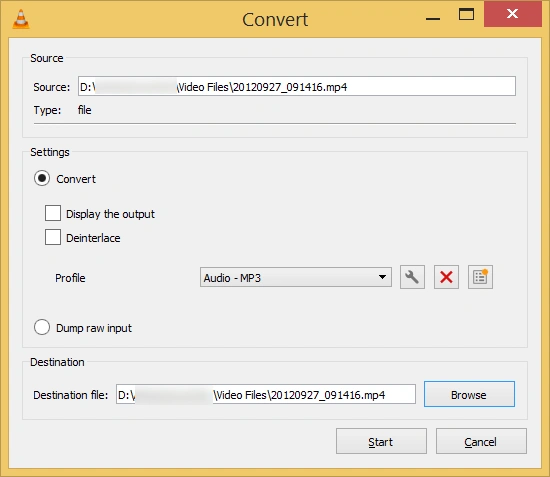Viewport: 550px width, 477px height.
Task: Expand profile list using dropdown arrow
Action: pyautogui.click(x=382, y=277)
